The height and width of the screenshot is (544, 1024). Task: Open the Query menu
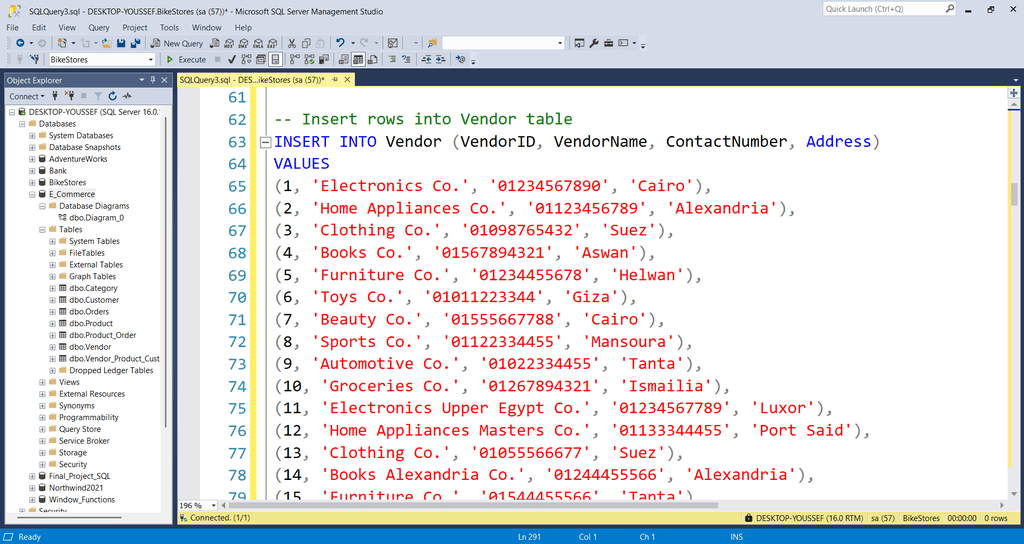coord(98,28)
